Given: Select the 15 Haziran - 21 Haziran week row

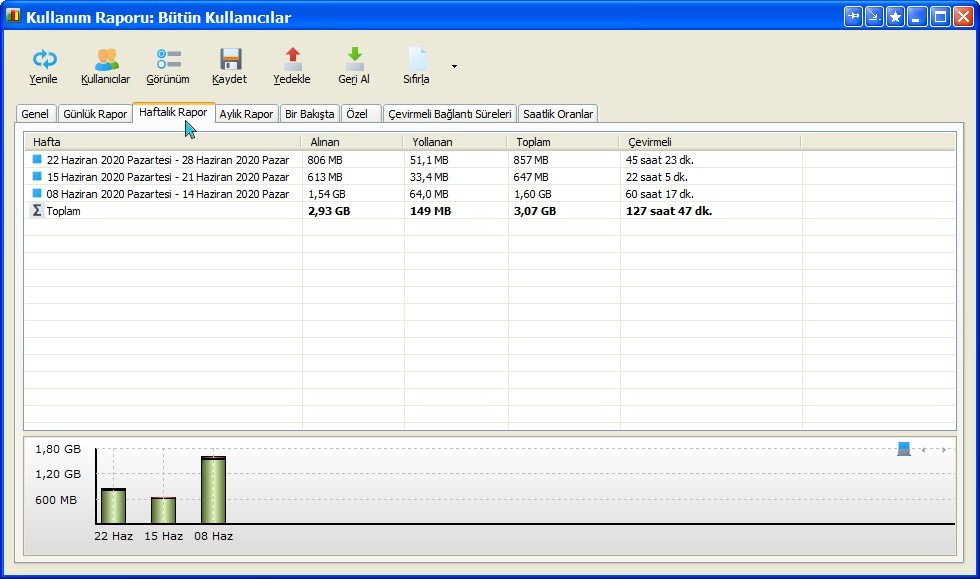Looking at the screenshot, I should tap(490, 177).
